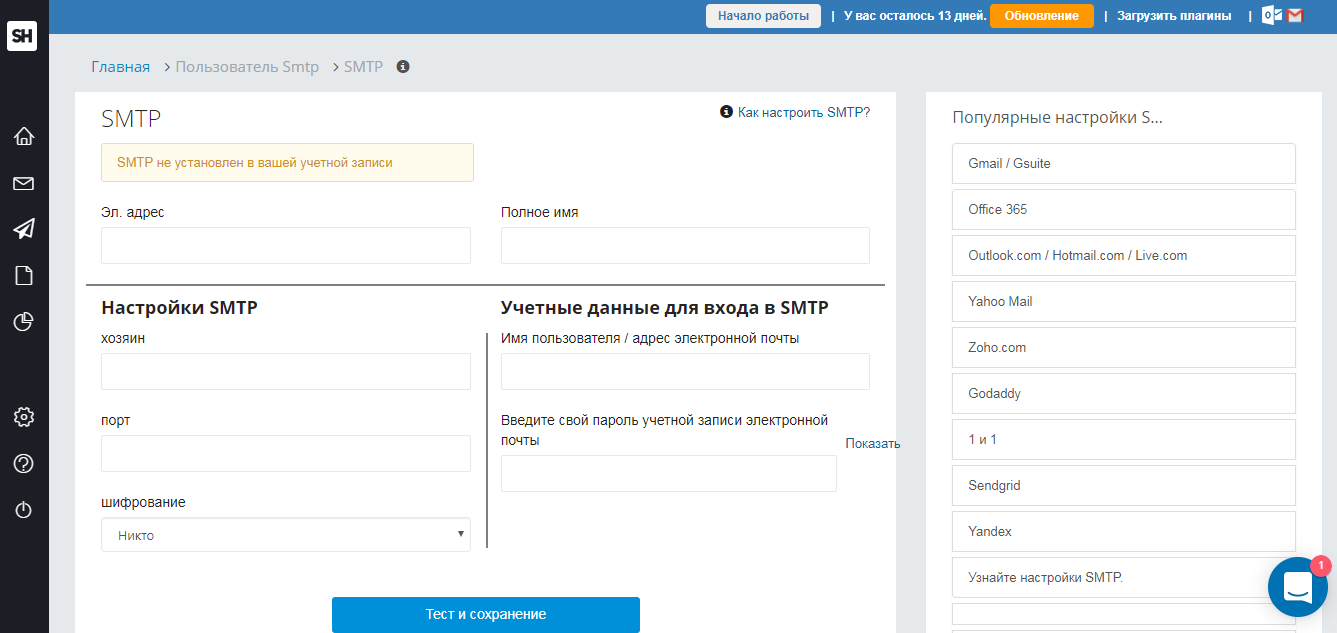Click Показать to reveal password
The height and width of the screenshot is (633, 1337).
[872, 443]
